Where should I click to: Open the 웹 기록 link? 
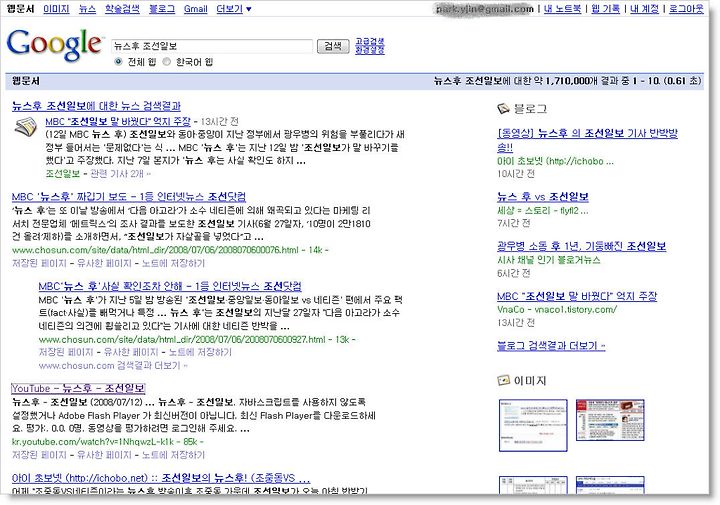coord(606,9)
